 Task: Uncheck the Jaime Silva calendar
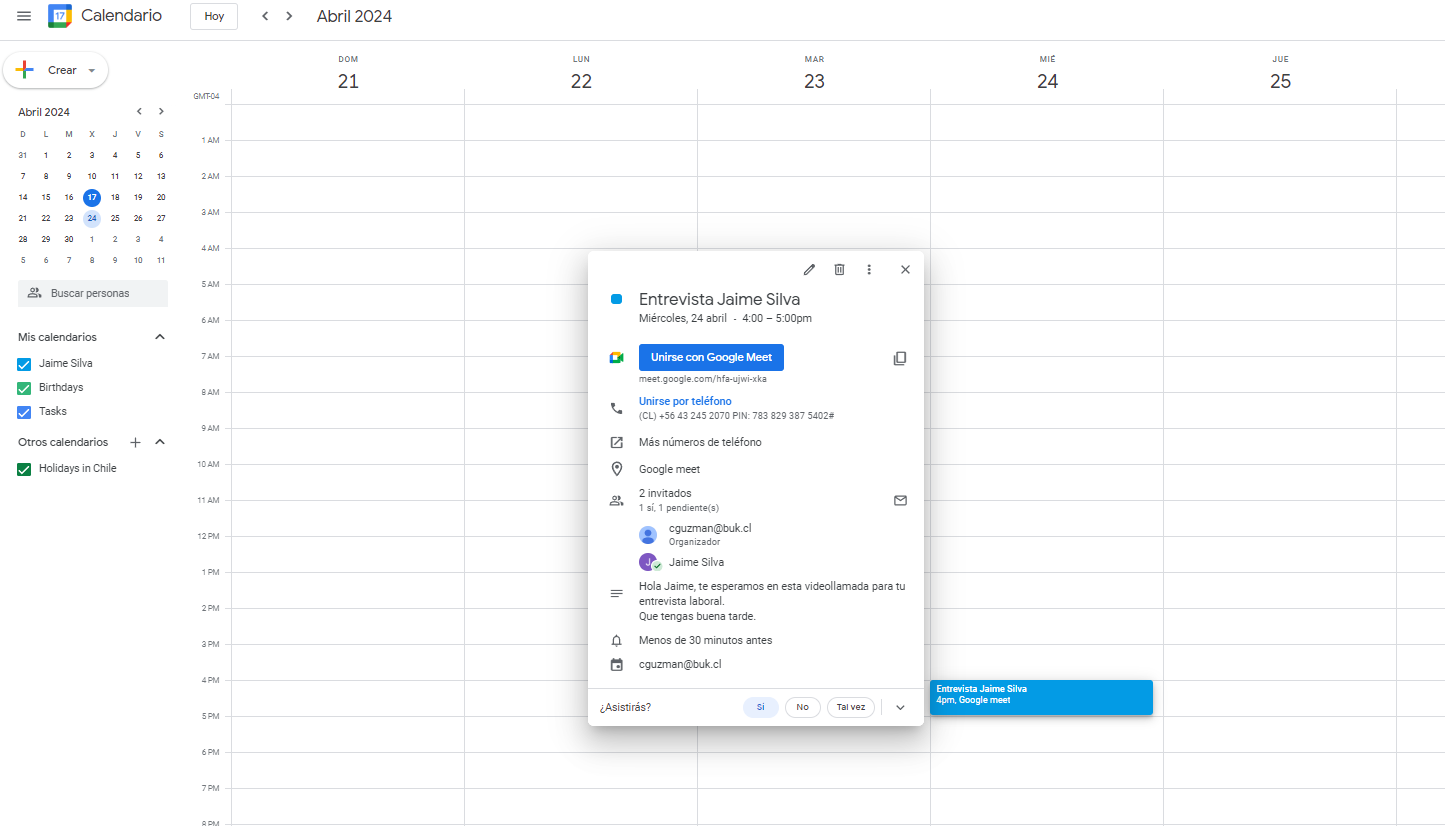(x=25, y=364)
